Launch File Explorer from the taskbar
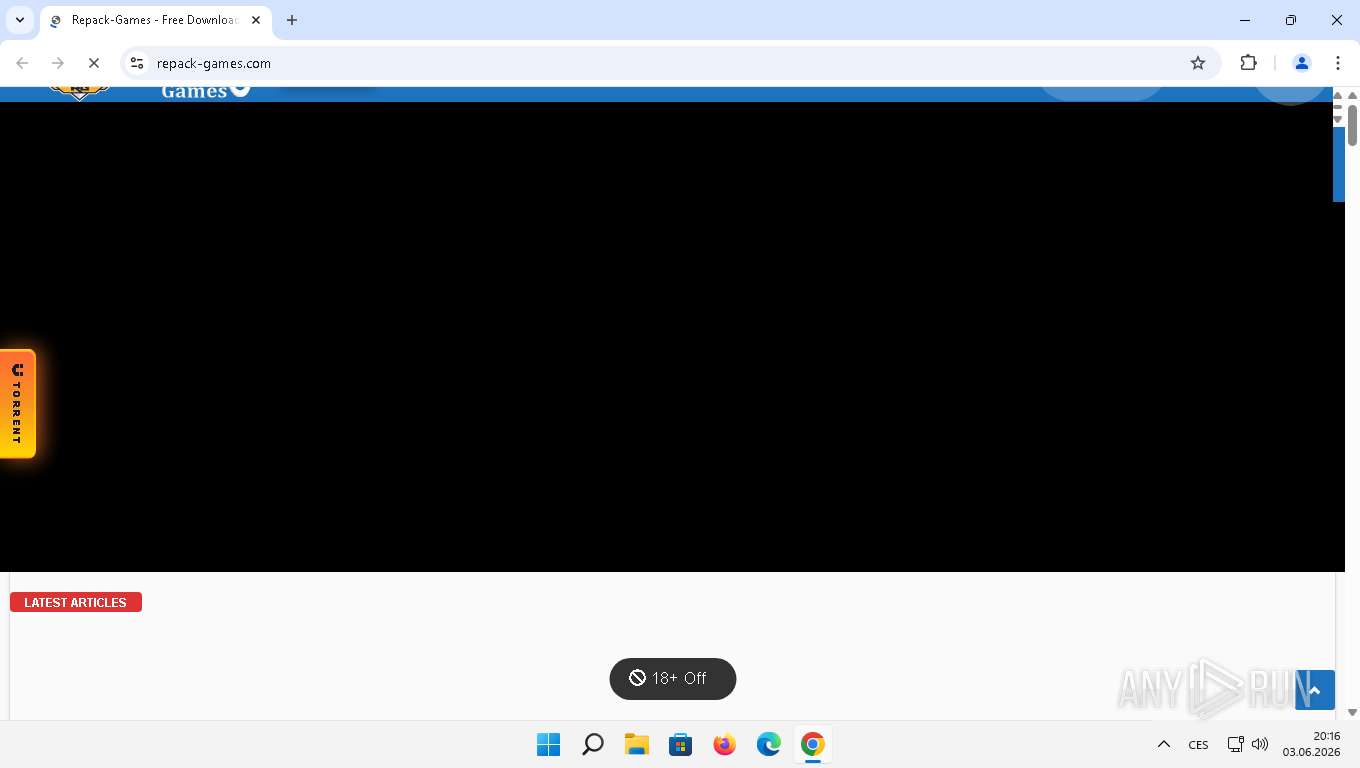The height and width of the screenshot is (768, 1360). pyautogui.click(x=637, y=745)
